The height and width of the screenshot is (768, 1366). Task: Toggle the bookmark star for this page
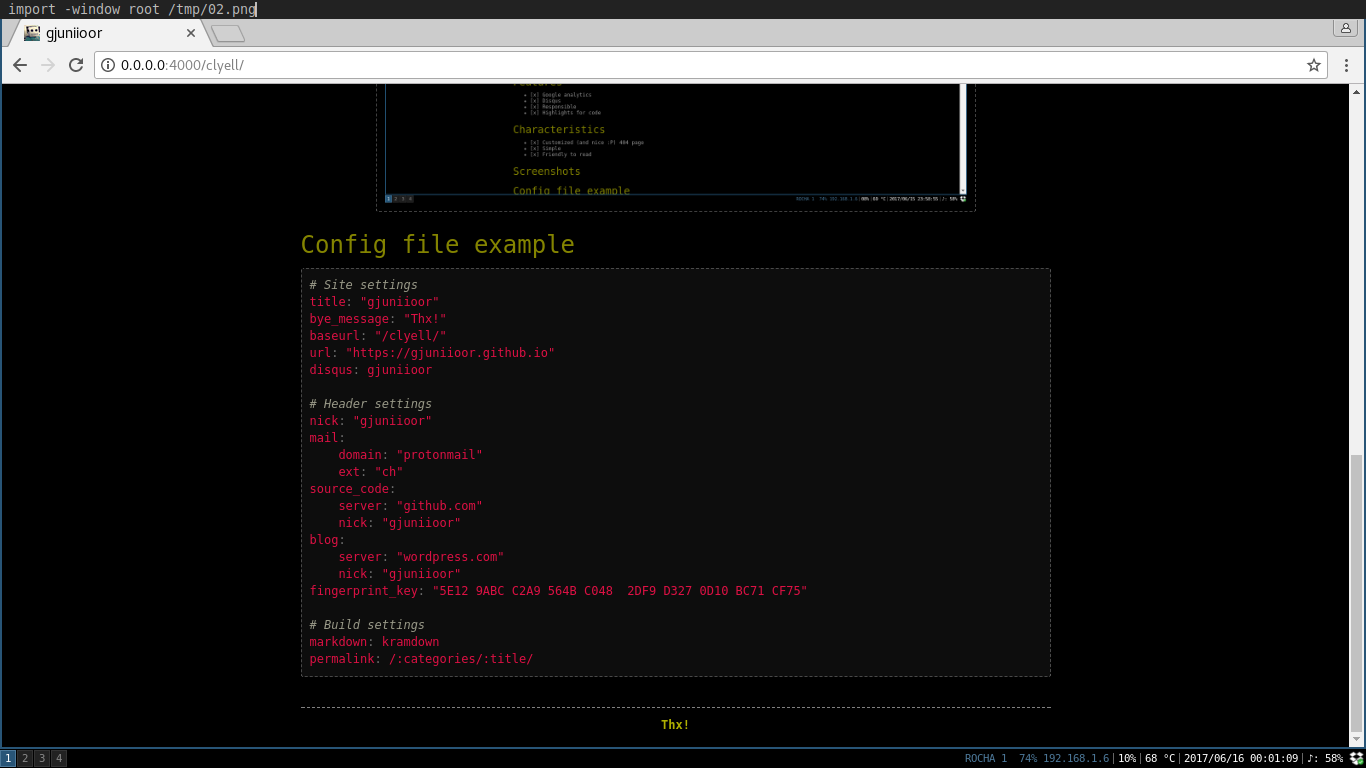tap(1315, 65)
